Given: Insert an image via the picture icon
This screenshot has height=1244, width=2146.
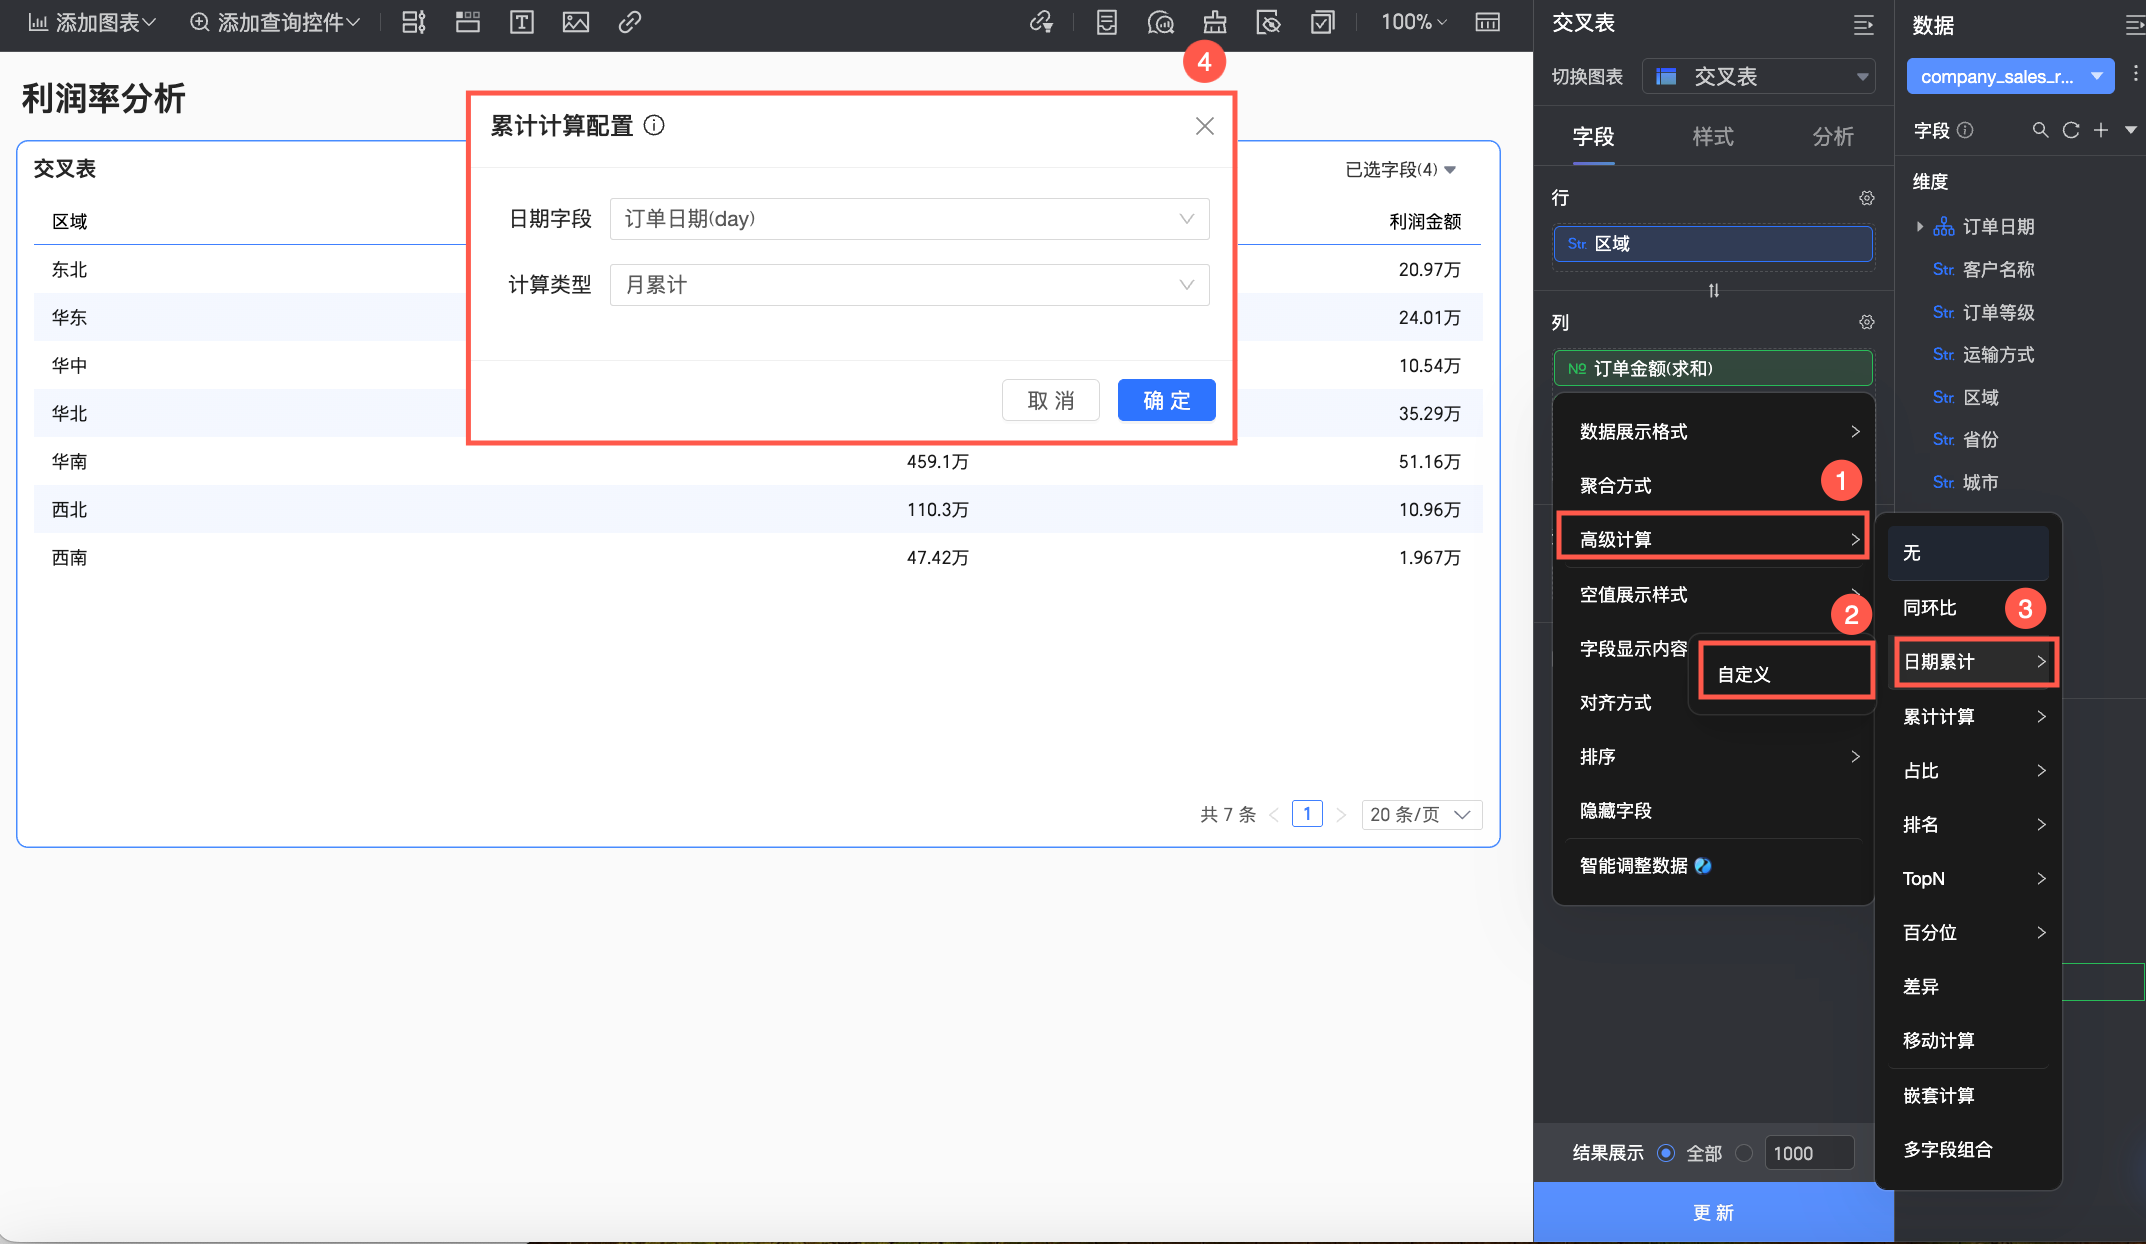Looking at the screenshot, I should pos(576,22).
